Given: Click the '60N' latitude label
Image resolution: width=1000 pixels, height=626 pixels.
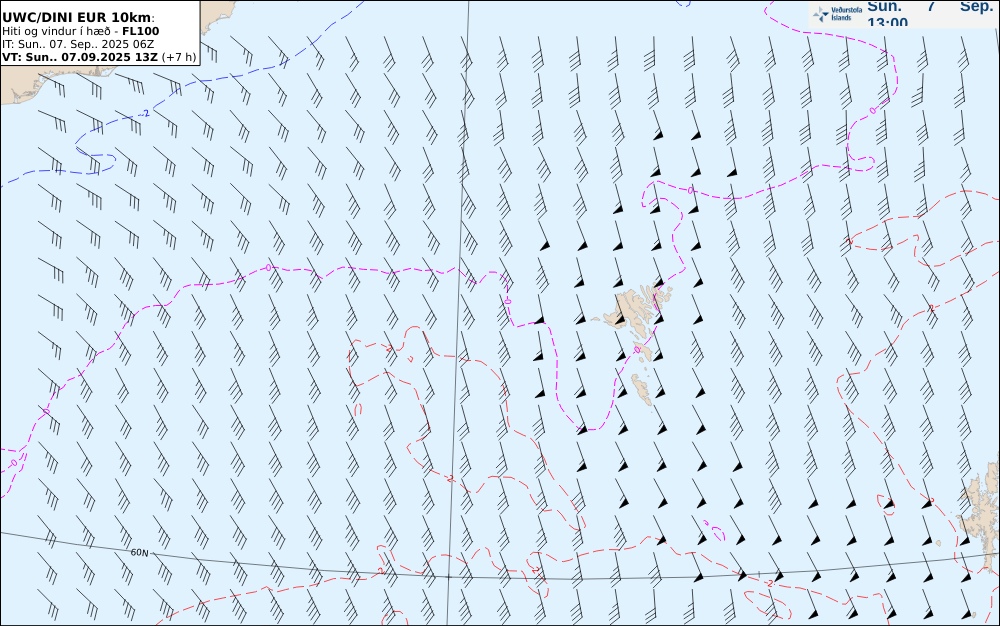Looking at the screenshot, I should pos(139,553).
